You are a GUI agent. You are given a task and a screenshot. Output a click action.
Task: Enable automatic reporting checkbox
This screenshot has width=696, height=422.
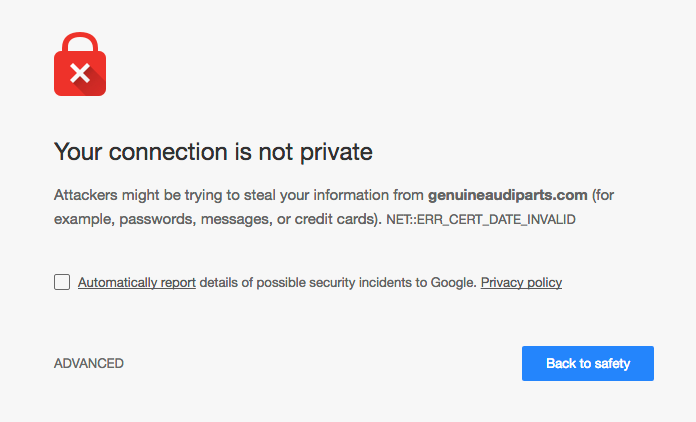tap(62, 282)
